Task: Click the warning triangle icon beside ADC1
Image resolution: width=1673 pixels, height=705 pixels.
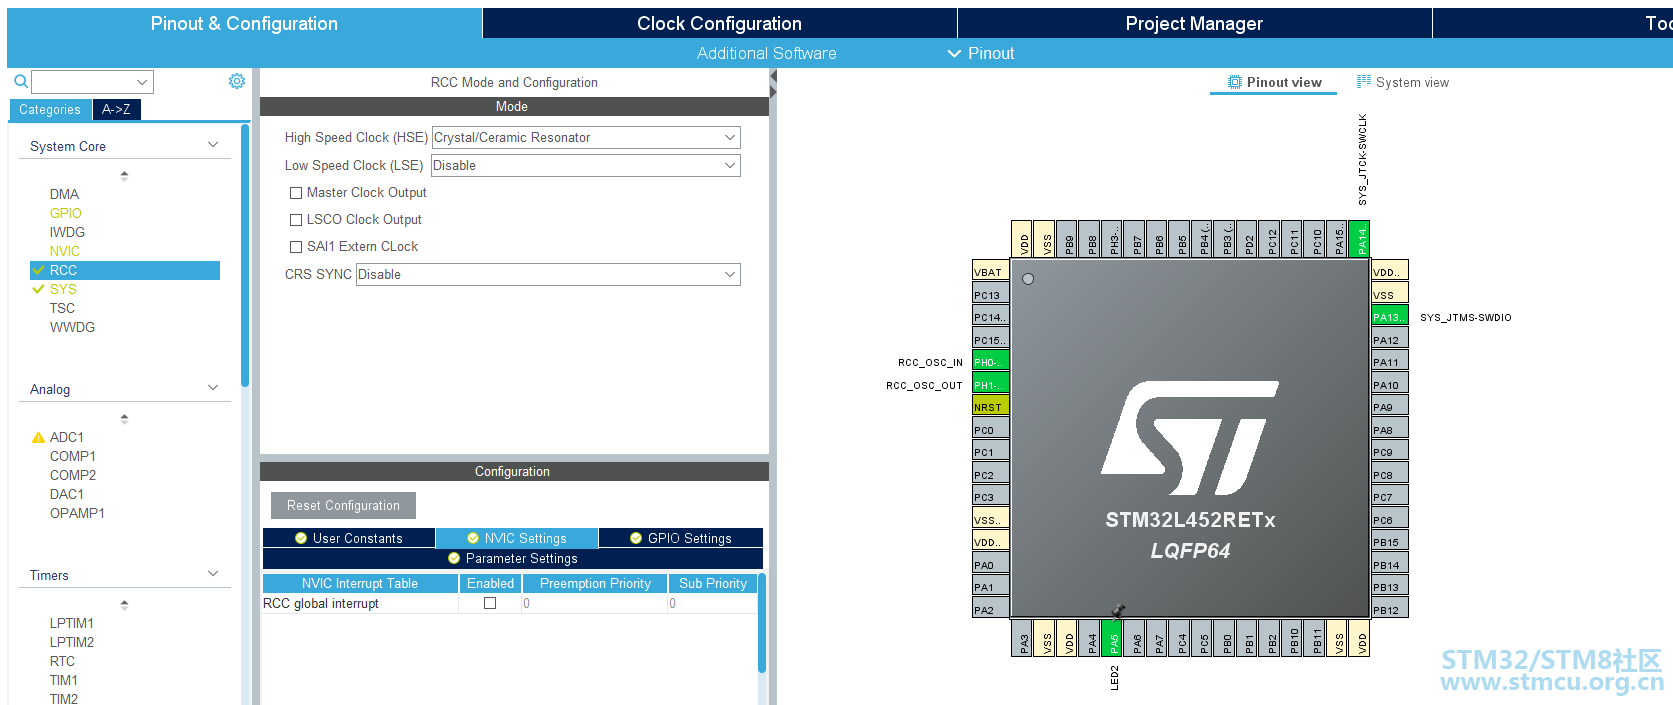Action: [x=38, y=437]
